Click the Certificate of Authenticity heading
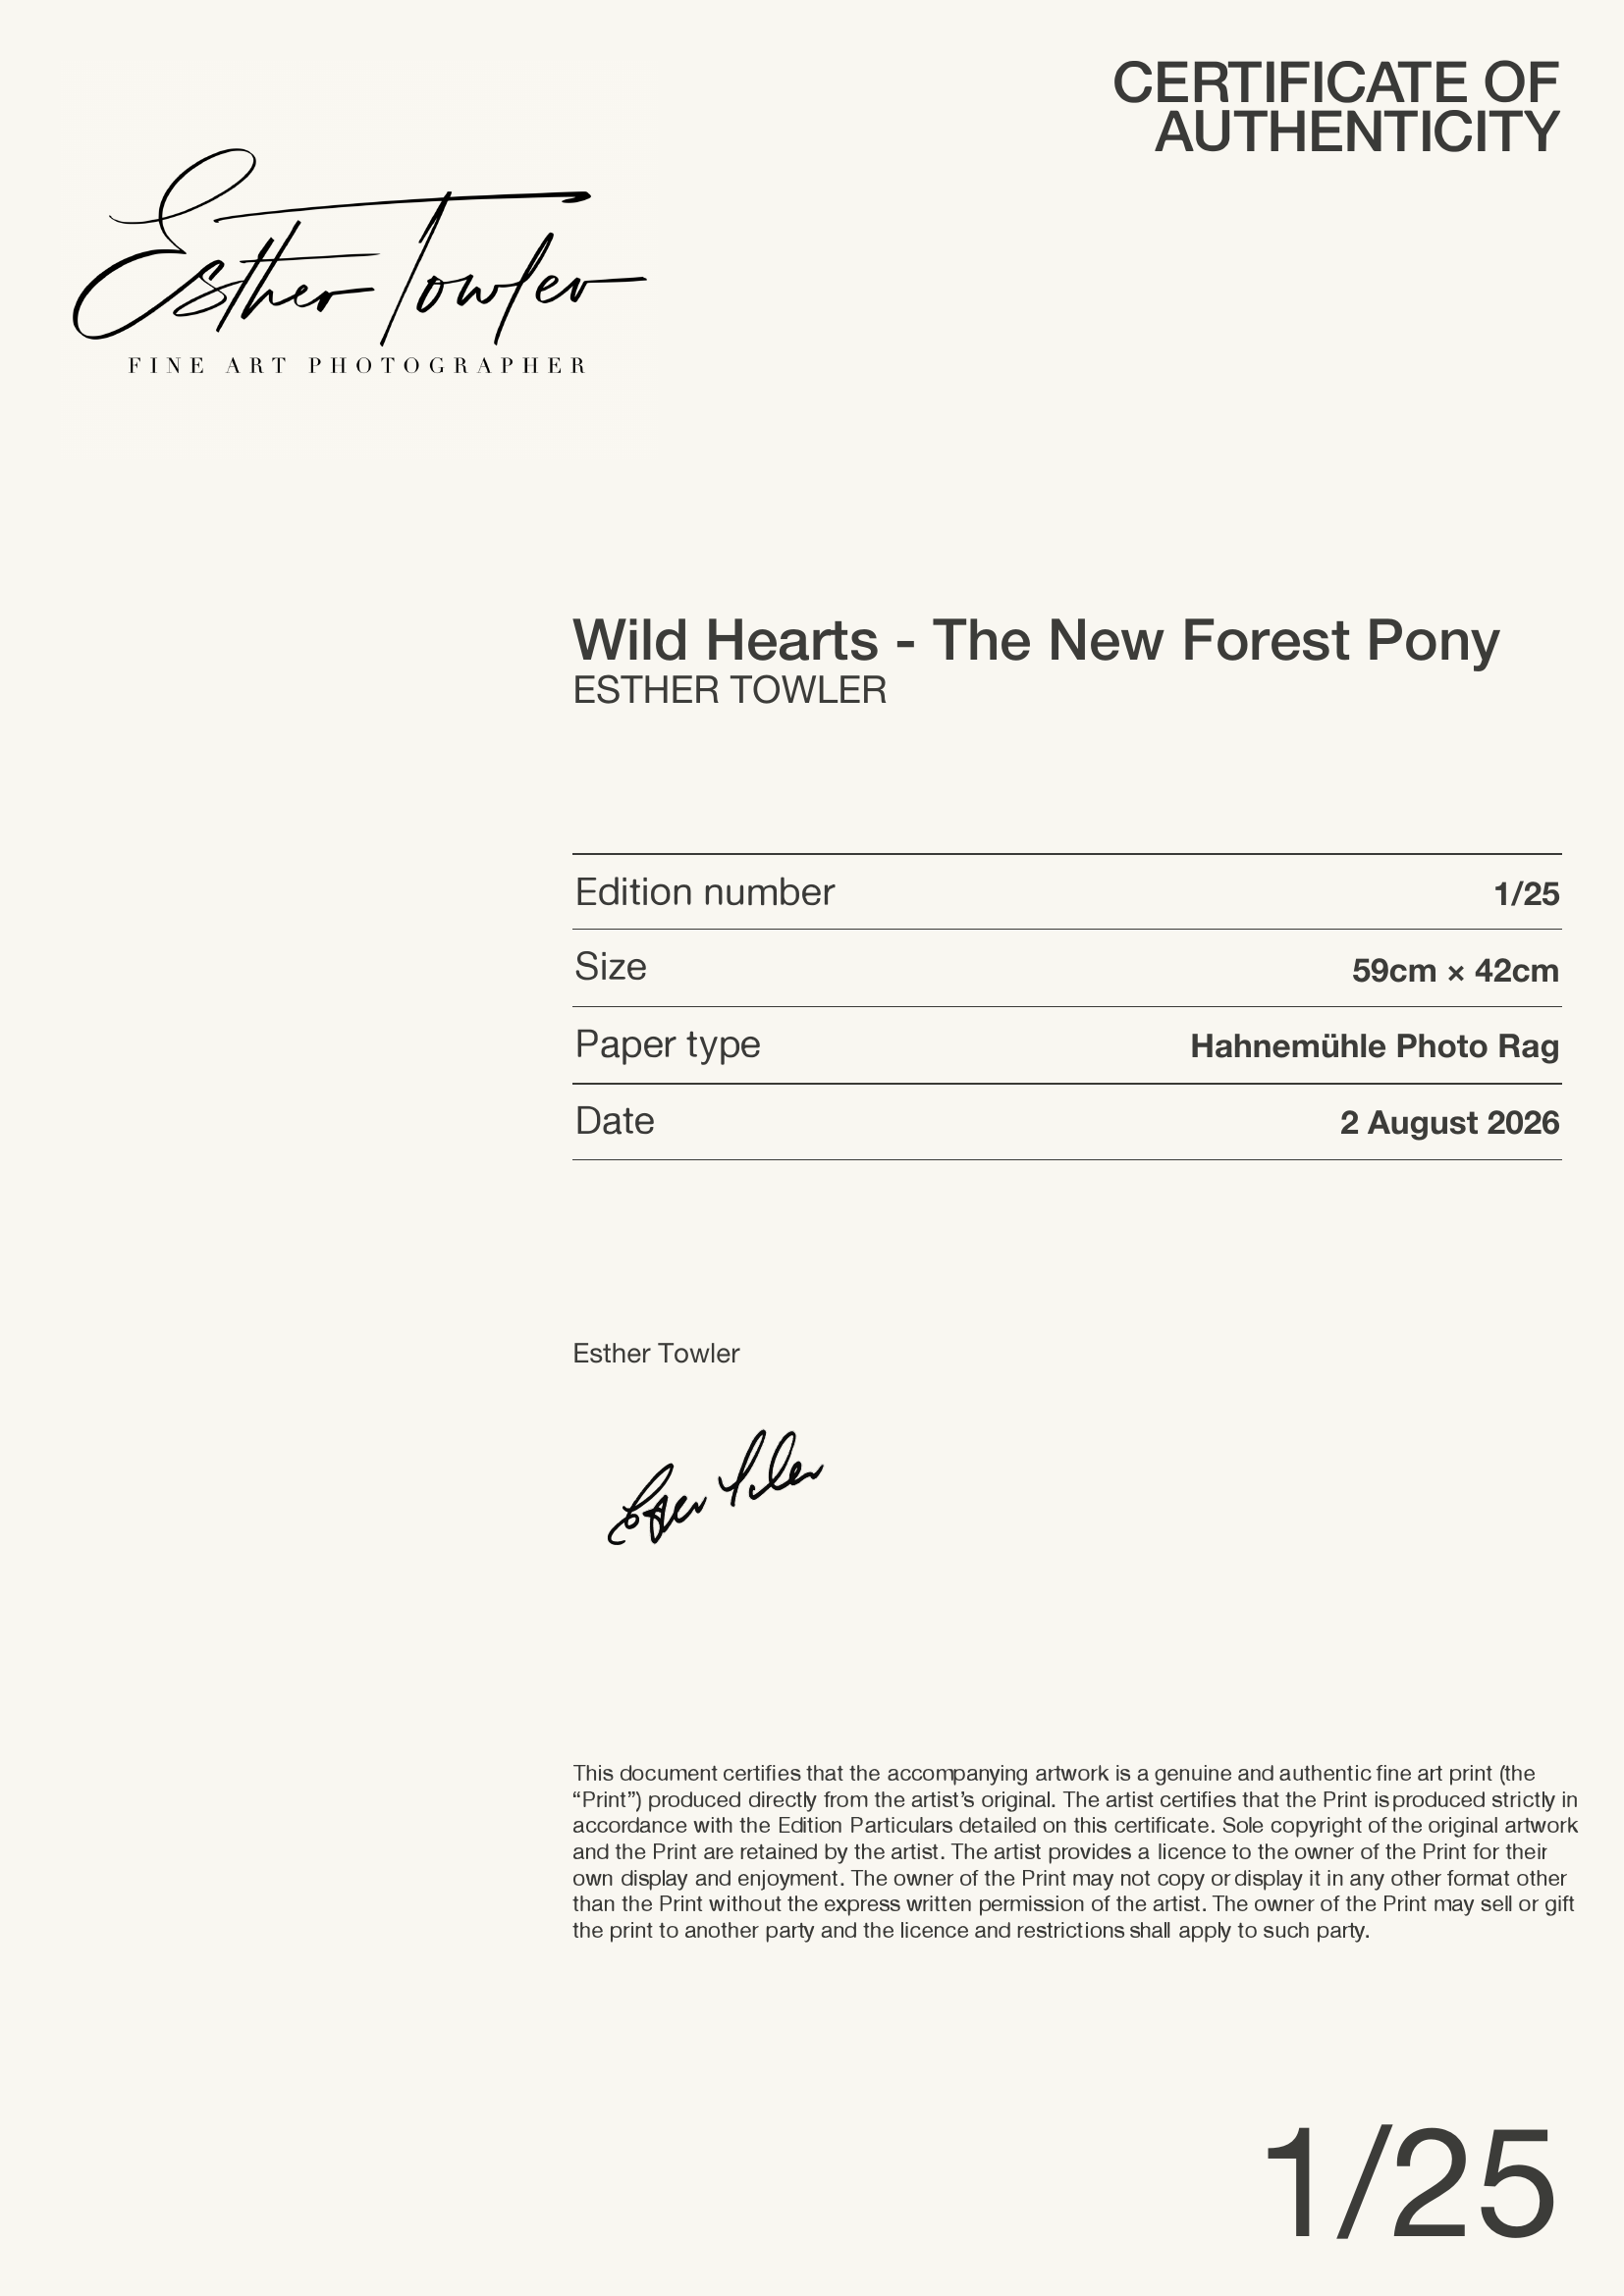The width and height of the screenshot is (1624, 2296). pyautogui.click(x=1336, y=107)
